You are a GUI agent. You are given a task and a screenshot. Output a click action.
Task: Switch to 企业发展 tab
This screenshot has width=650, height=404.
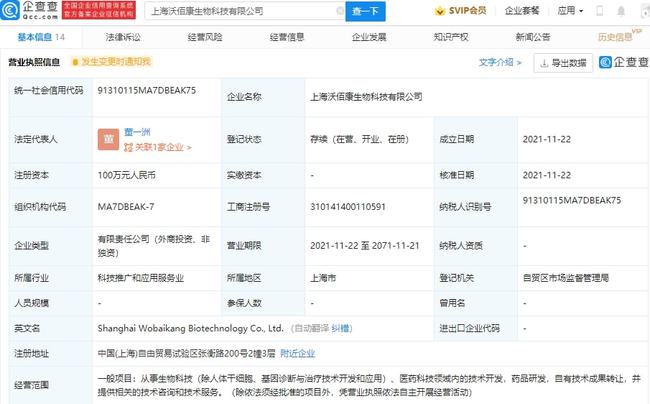coord(369,37)
